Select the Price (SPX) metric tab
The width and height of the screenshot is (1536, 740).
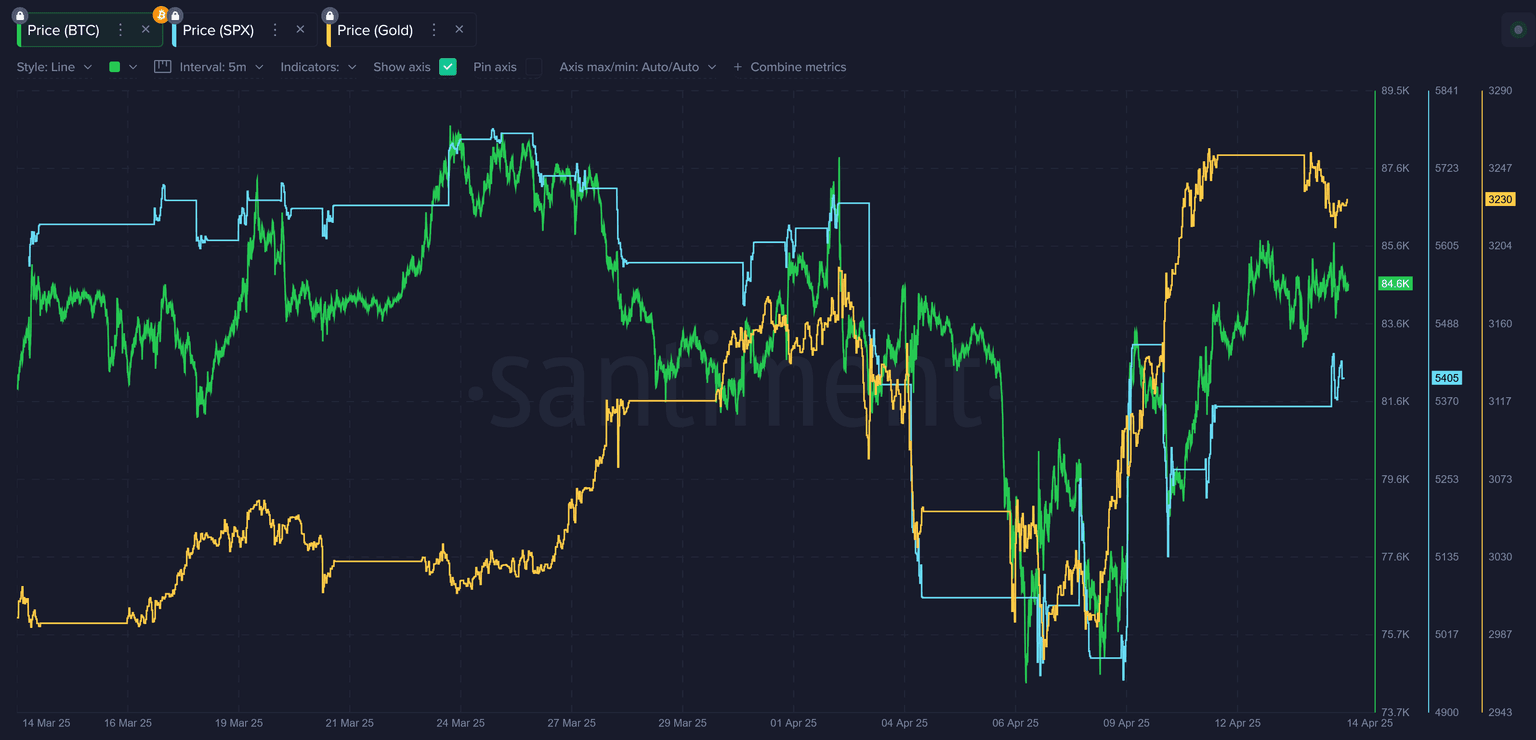pos(218,30)
